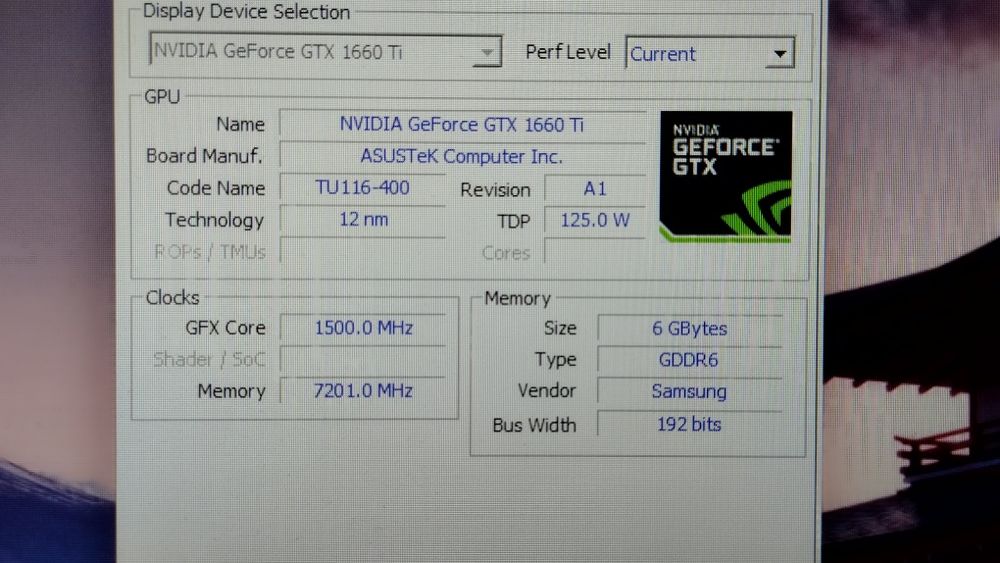This screenshot has width=1000, height=563.
Task: Click the Bus Width label
Action: tap(534, 425)
